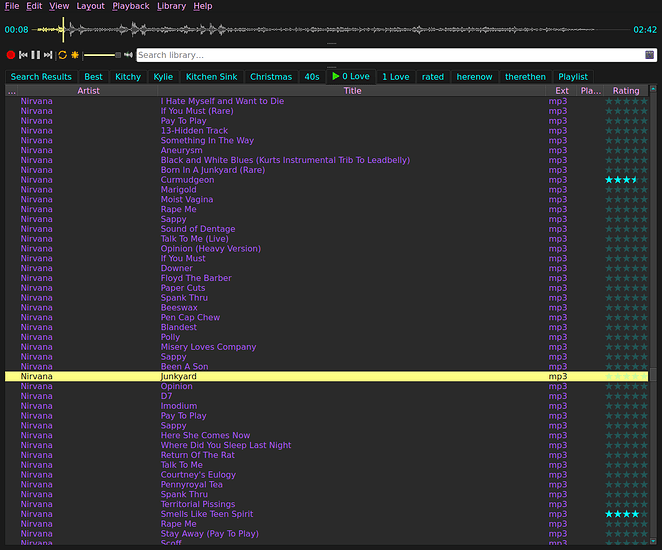This screenshot has width=662, height=550.
Task: Rate Polly with stars
Action: coord(626,337)
